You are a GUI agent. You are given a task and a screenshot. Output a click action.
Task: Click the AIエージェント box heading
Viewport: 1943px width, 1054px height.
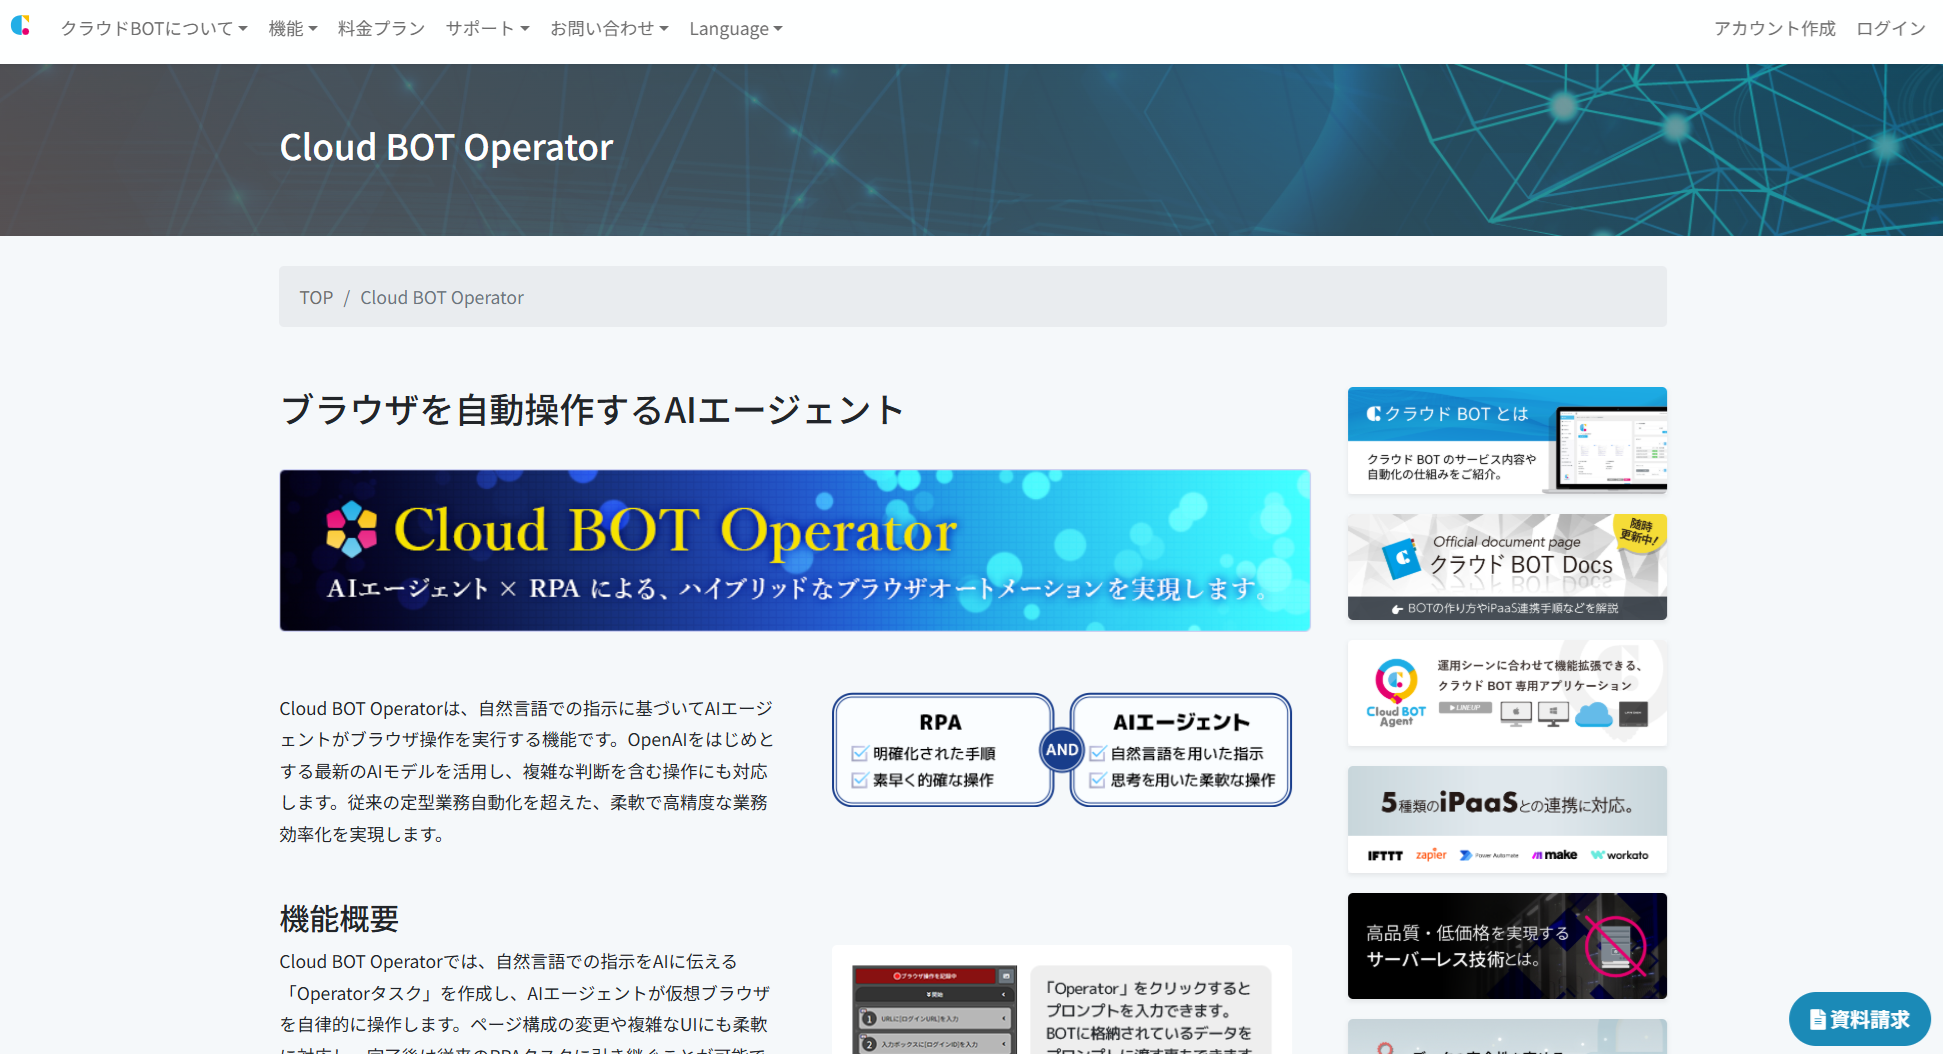tap(1181, 722)
